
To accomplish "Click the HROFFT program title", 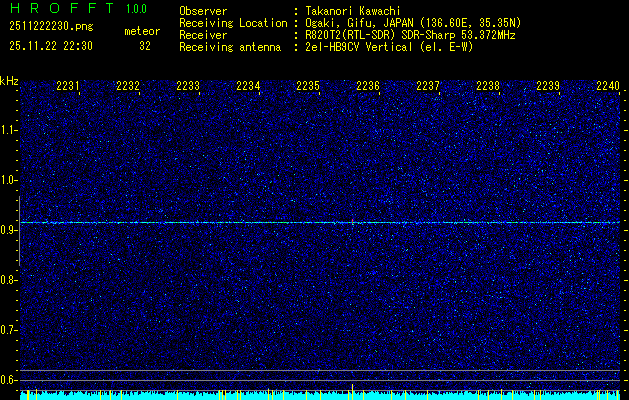I will point(62,8).
